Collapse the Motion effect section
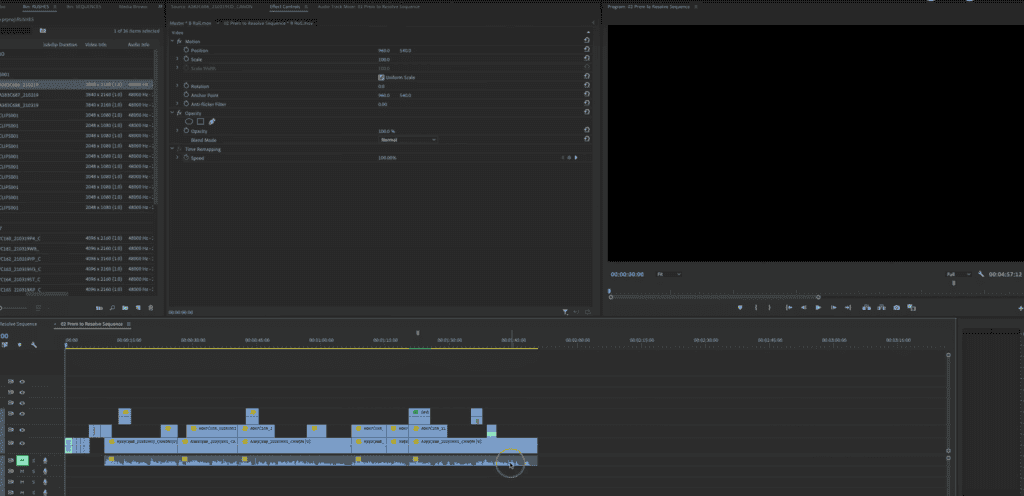The height and width of the screenshot is (496, 1024). 172,41
